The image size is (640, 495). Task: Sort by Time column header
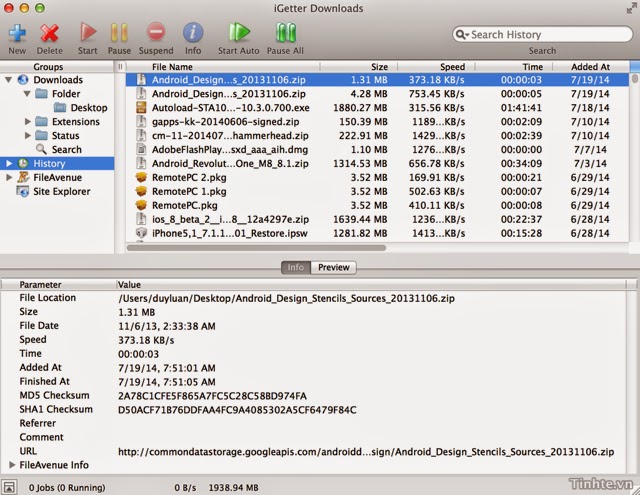513,67
